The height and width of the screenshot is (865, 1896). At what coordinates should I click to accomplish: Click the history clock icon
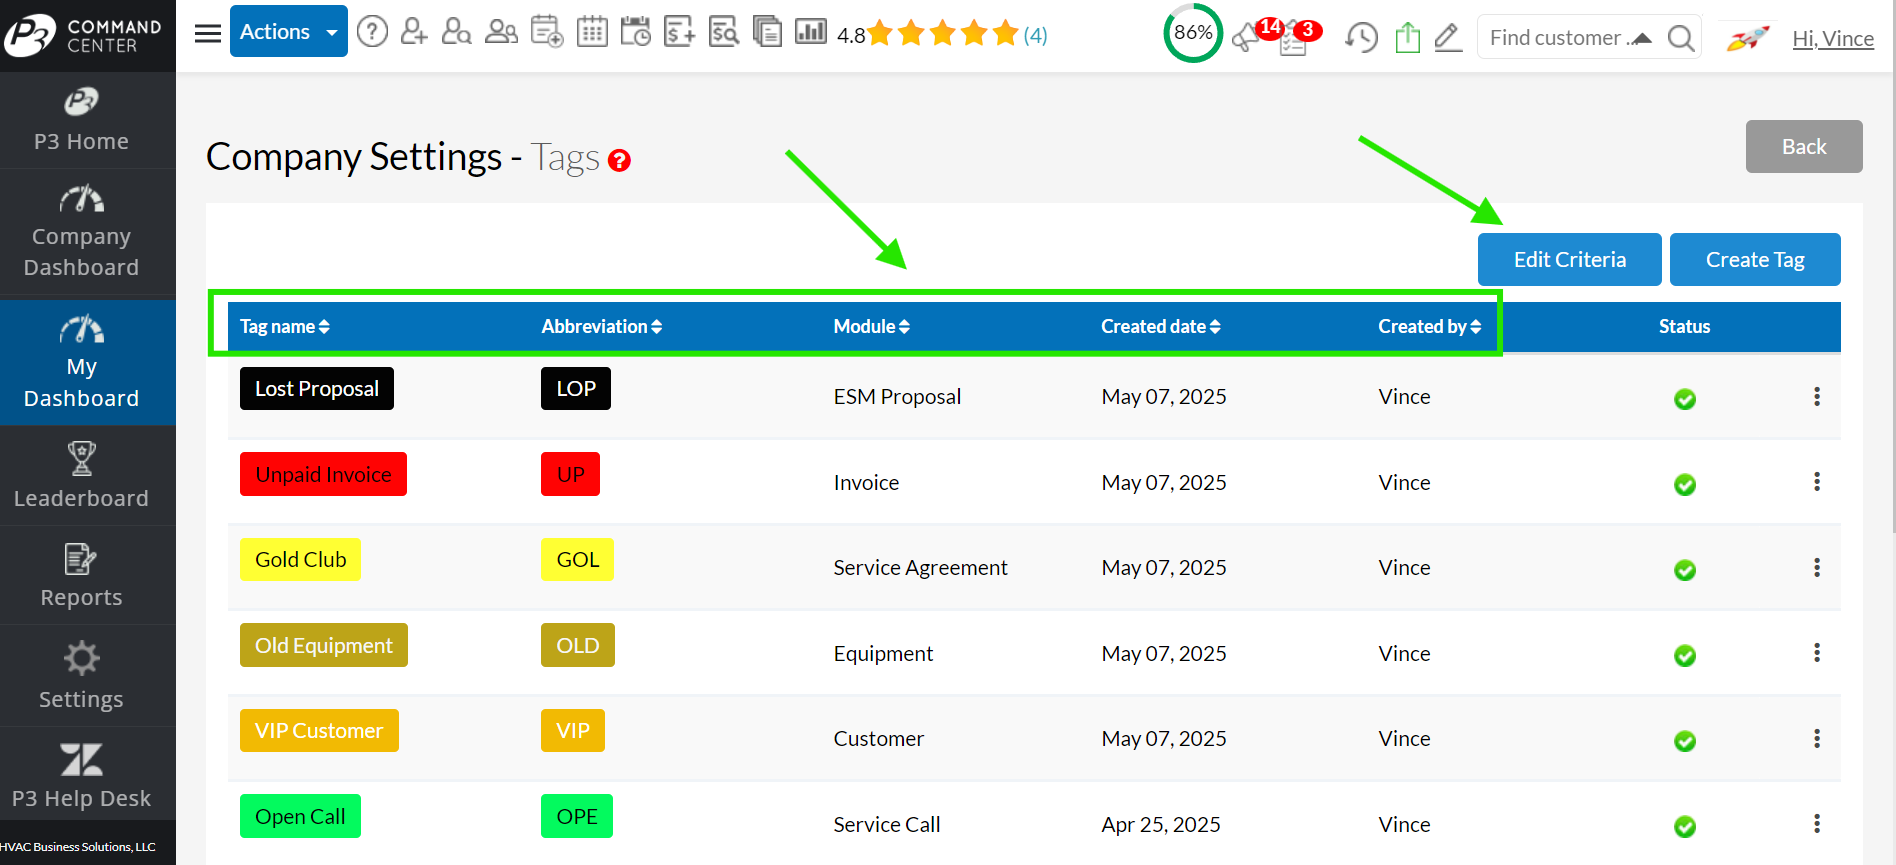point(1361,38)
